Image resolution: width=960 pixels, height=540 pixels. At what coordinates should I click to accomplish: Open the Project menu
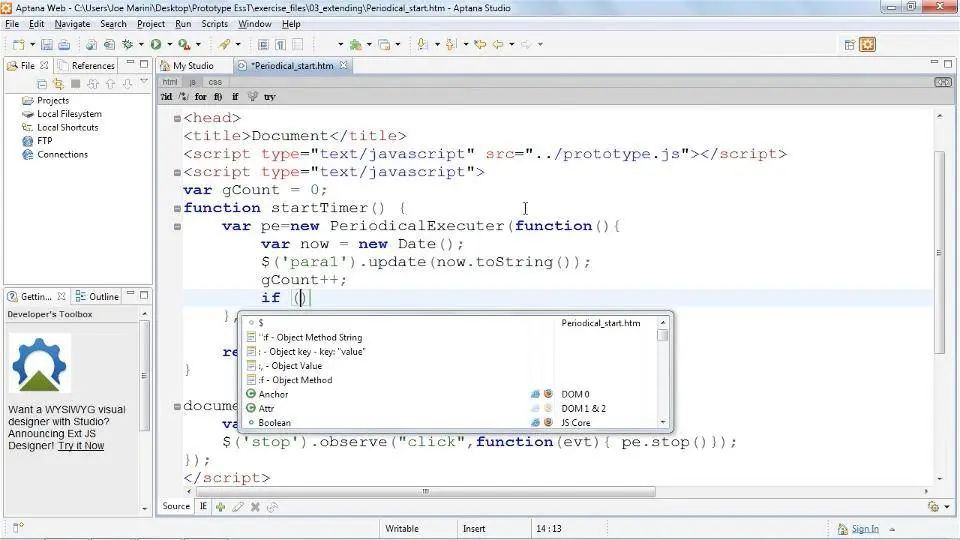coord(151,24)
